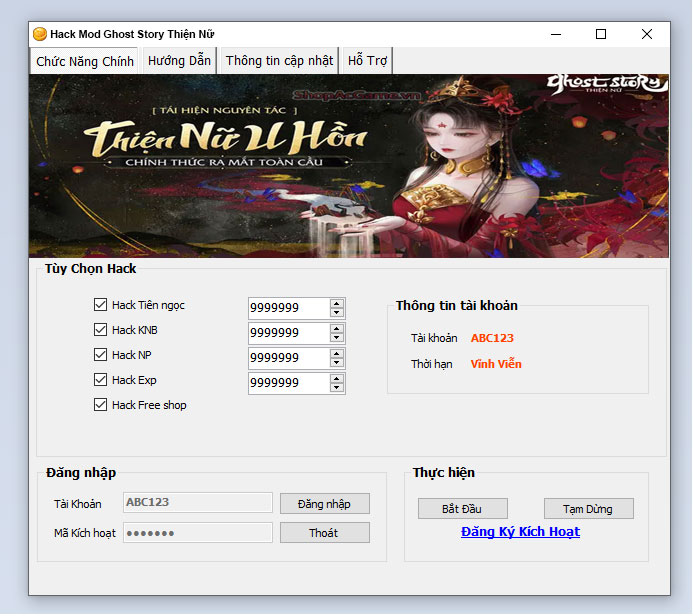This screenshot has height=616, width=693.
Task: Open the Hướng Dẫn tab
Action: pos(179,61)
